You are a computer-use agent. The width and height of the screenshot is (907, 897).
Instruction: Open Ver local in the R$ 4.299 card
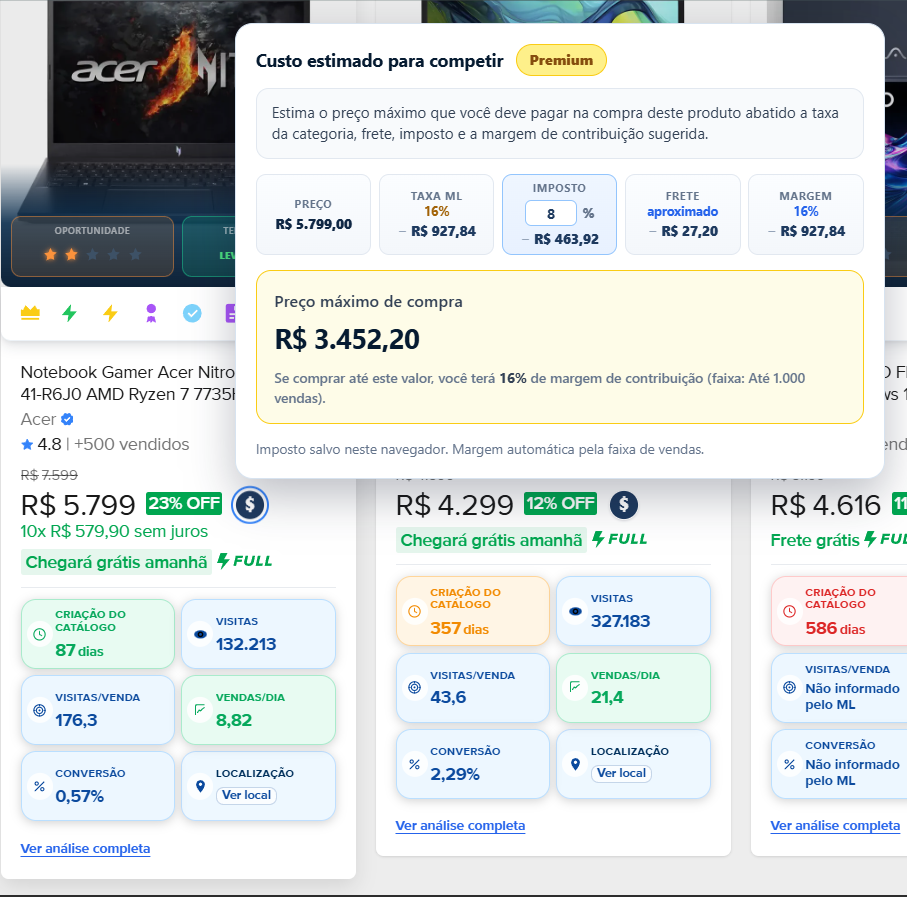coord(621,773)
